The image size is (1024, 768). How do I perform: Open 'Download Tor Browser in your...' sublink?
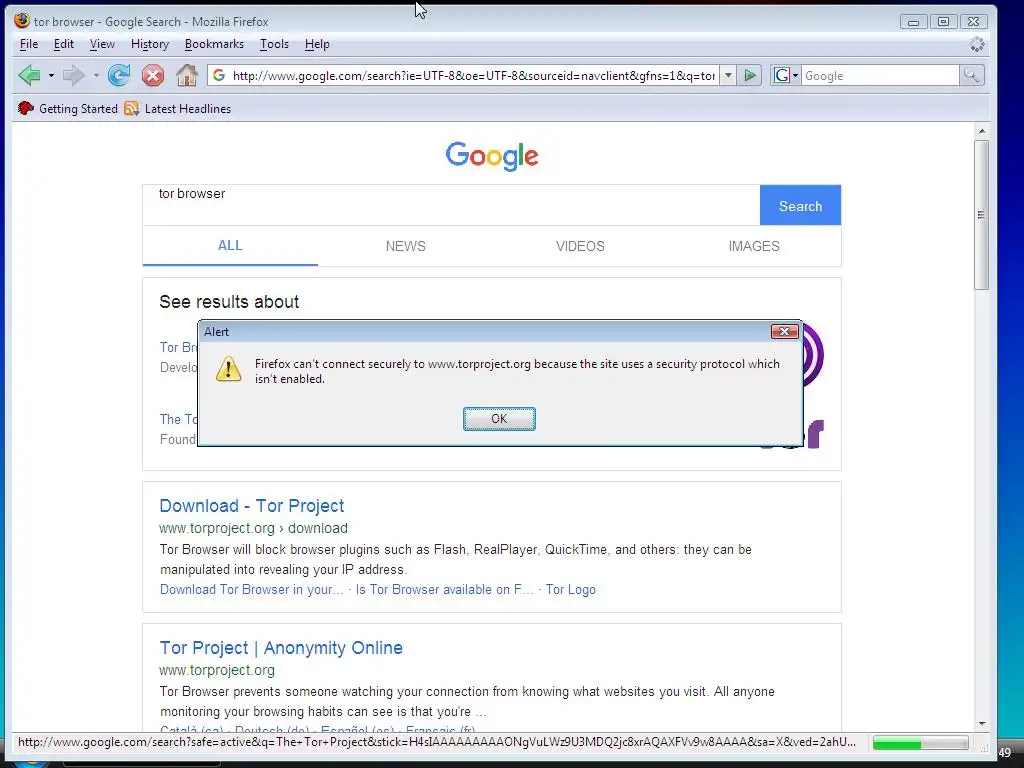[x=251, y=589]
